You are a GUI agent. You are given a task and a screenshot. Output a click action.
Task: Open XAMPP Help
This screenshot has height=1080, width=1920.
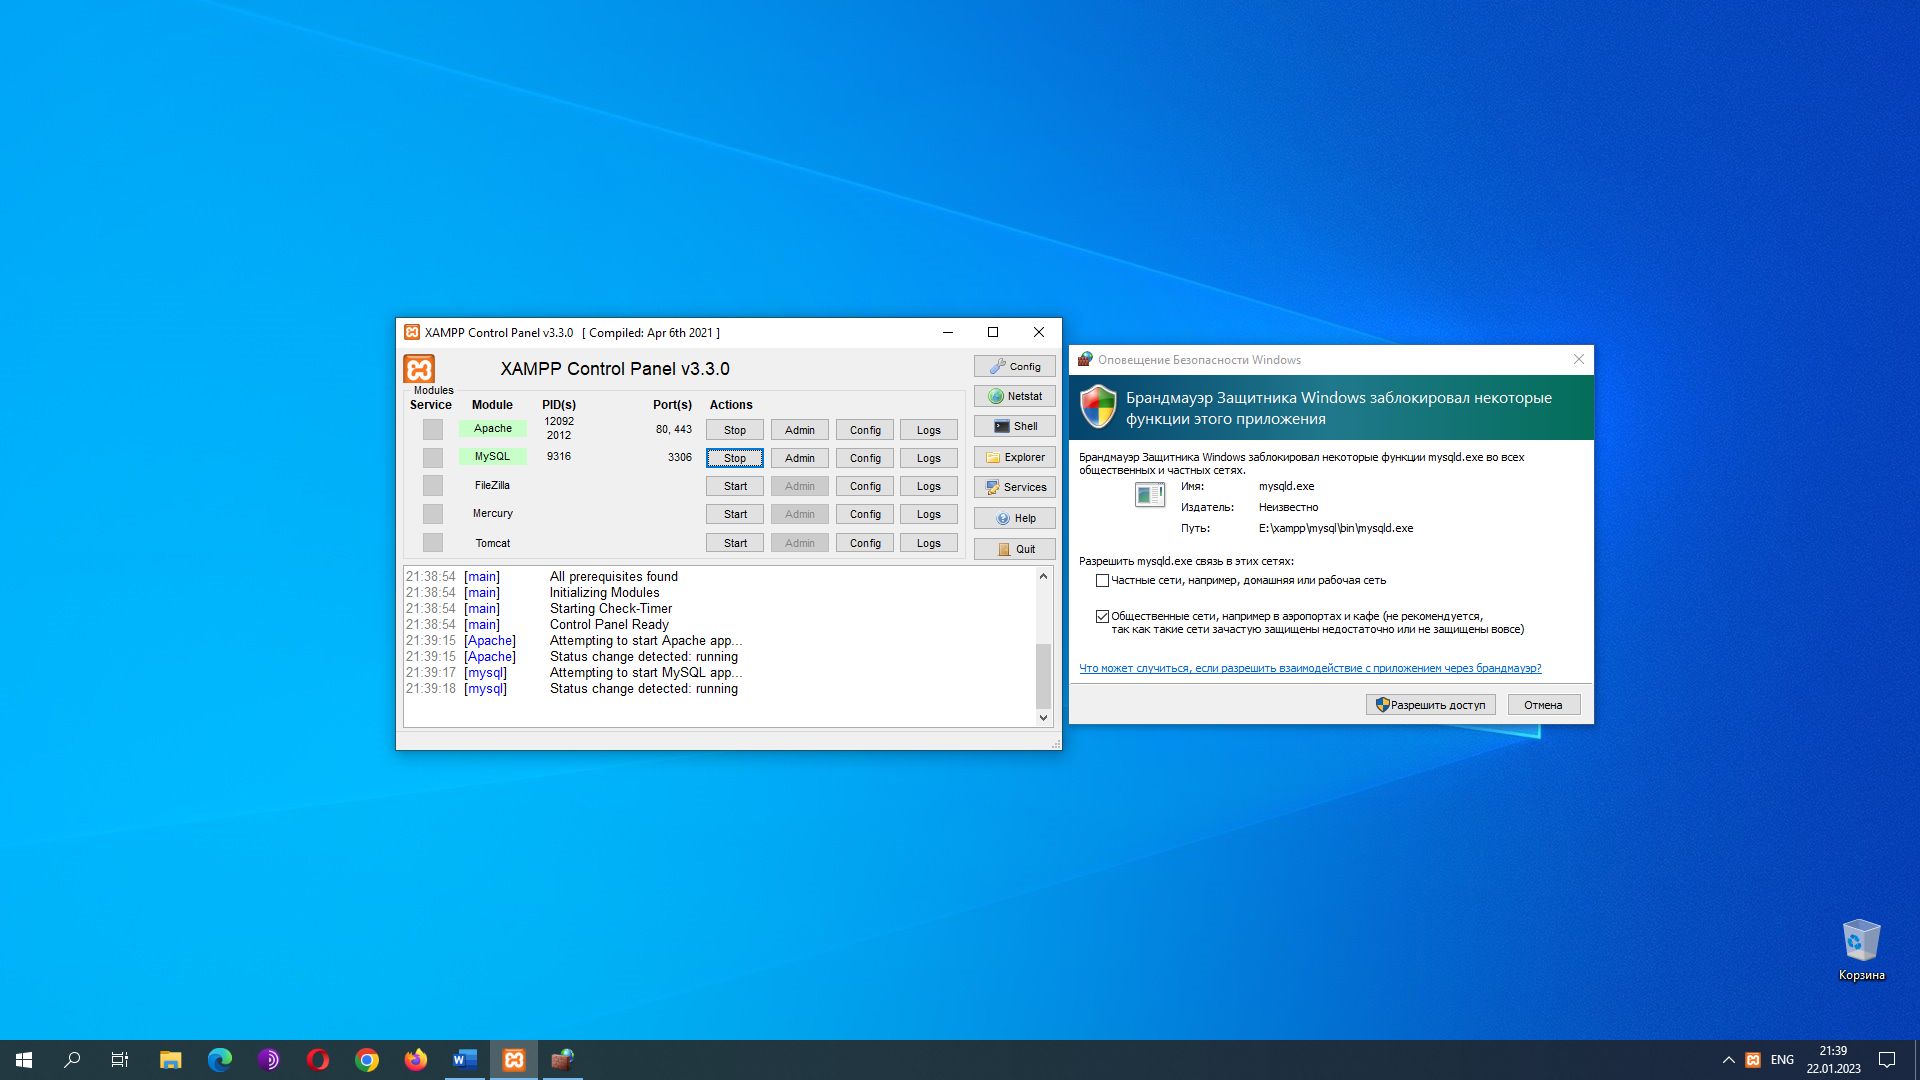(x=1014, y=518)
